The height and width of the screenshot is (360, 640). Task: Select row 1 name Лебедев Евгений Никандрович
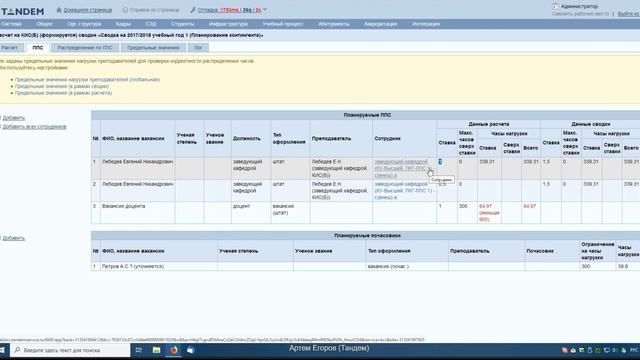pyautogui.click(x=138, y=162)
